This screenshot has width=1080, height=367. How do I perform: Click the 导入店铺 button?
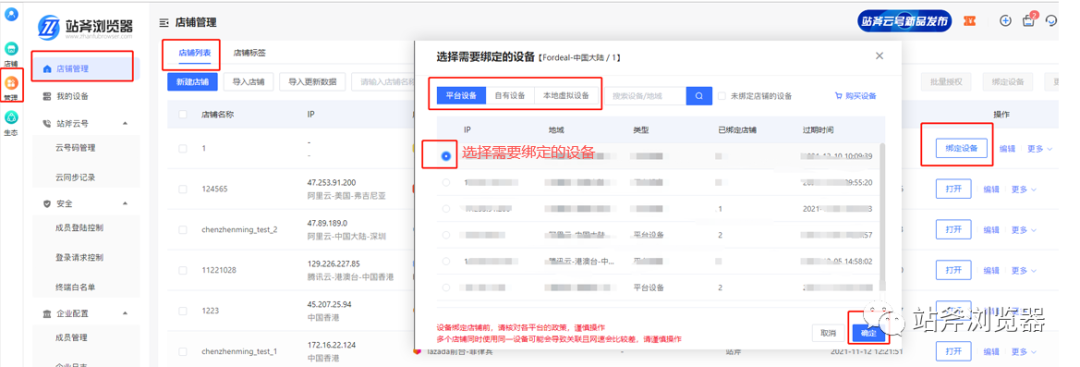coord(249,82)
